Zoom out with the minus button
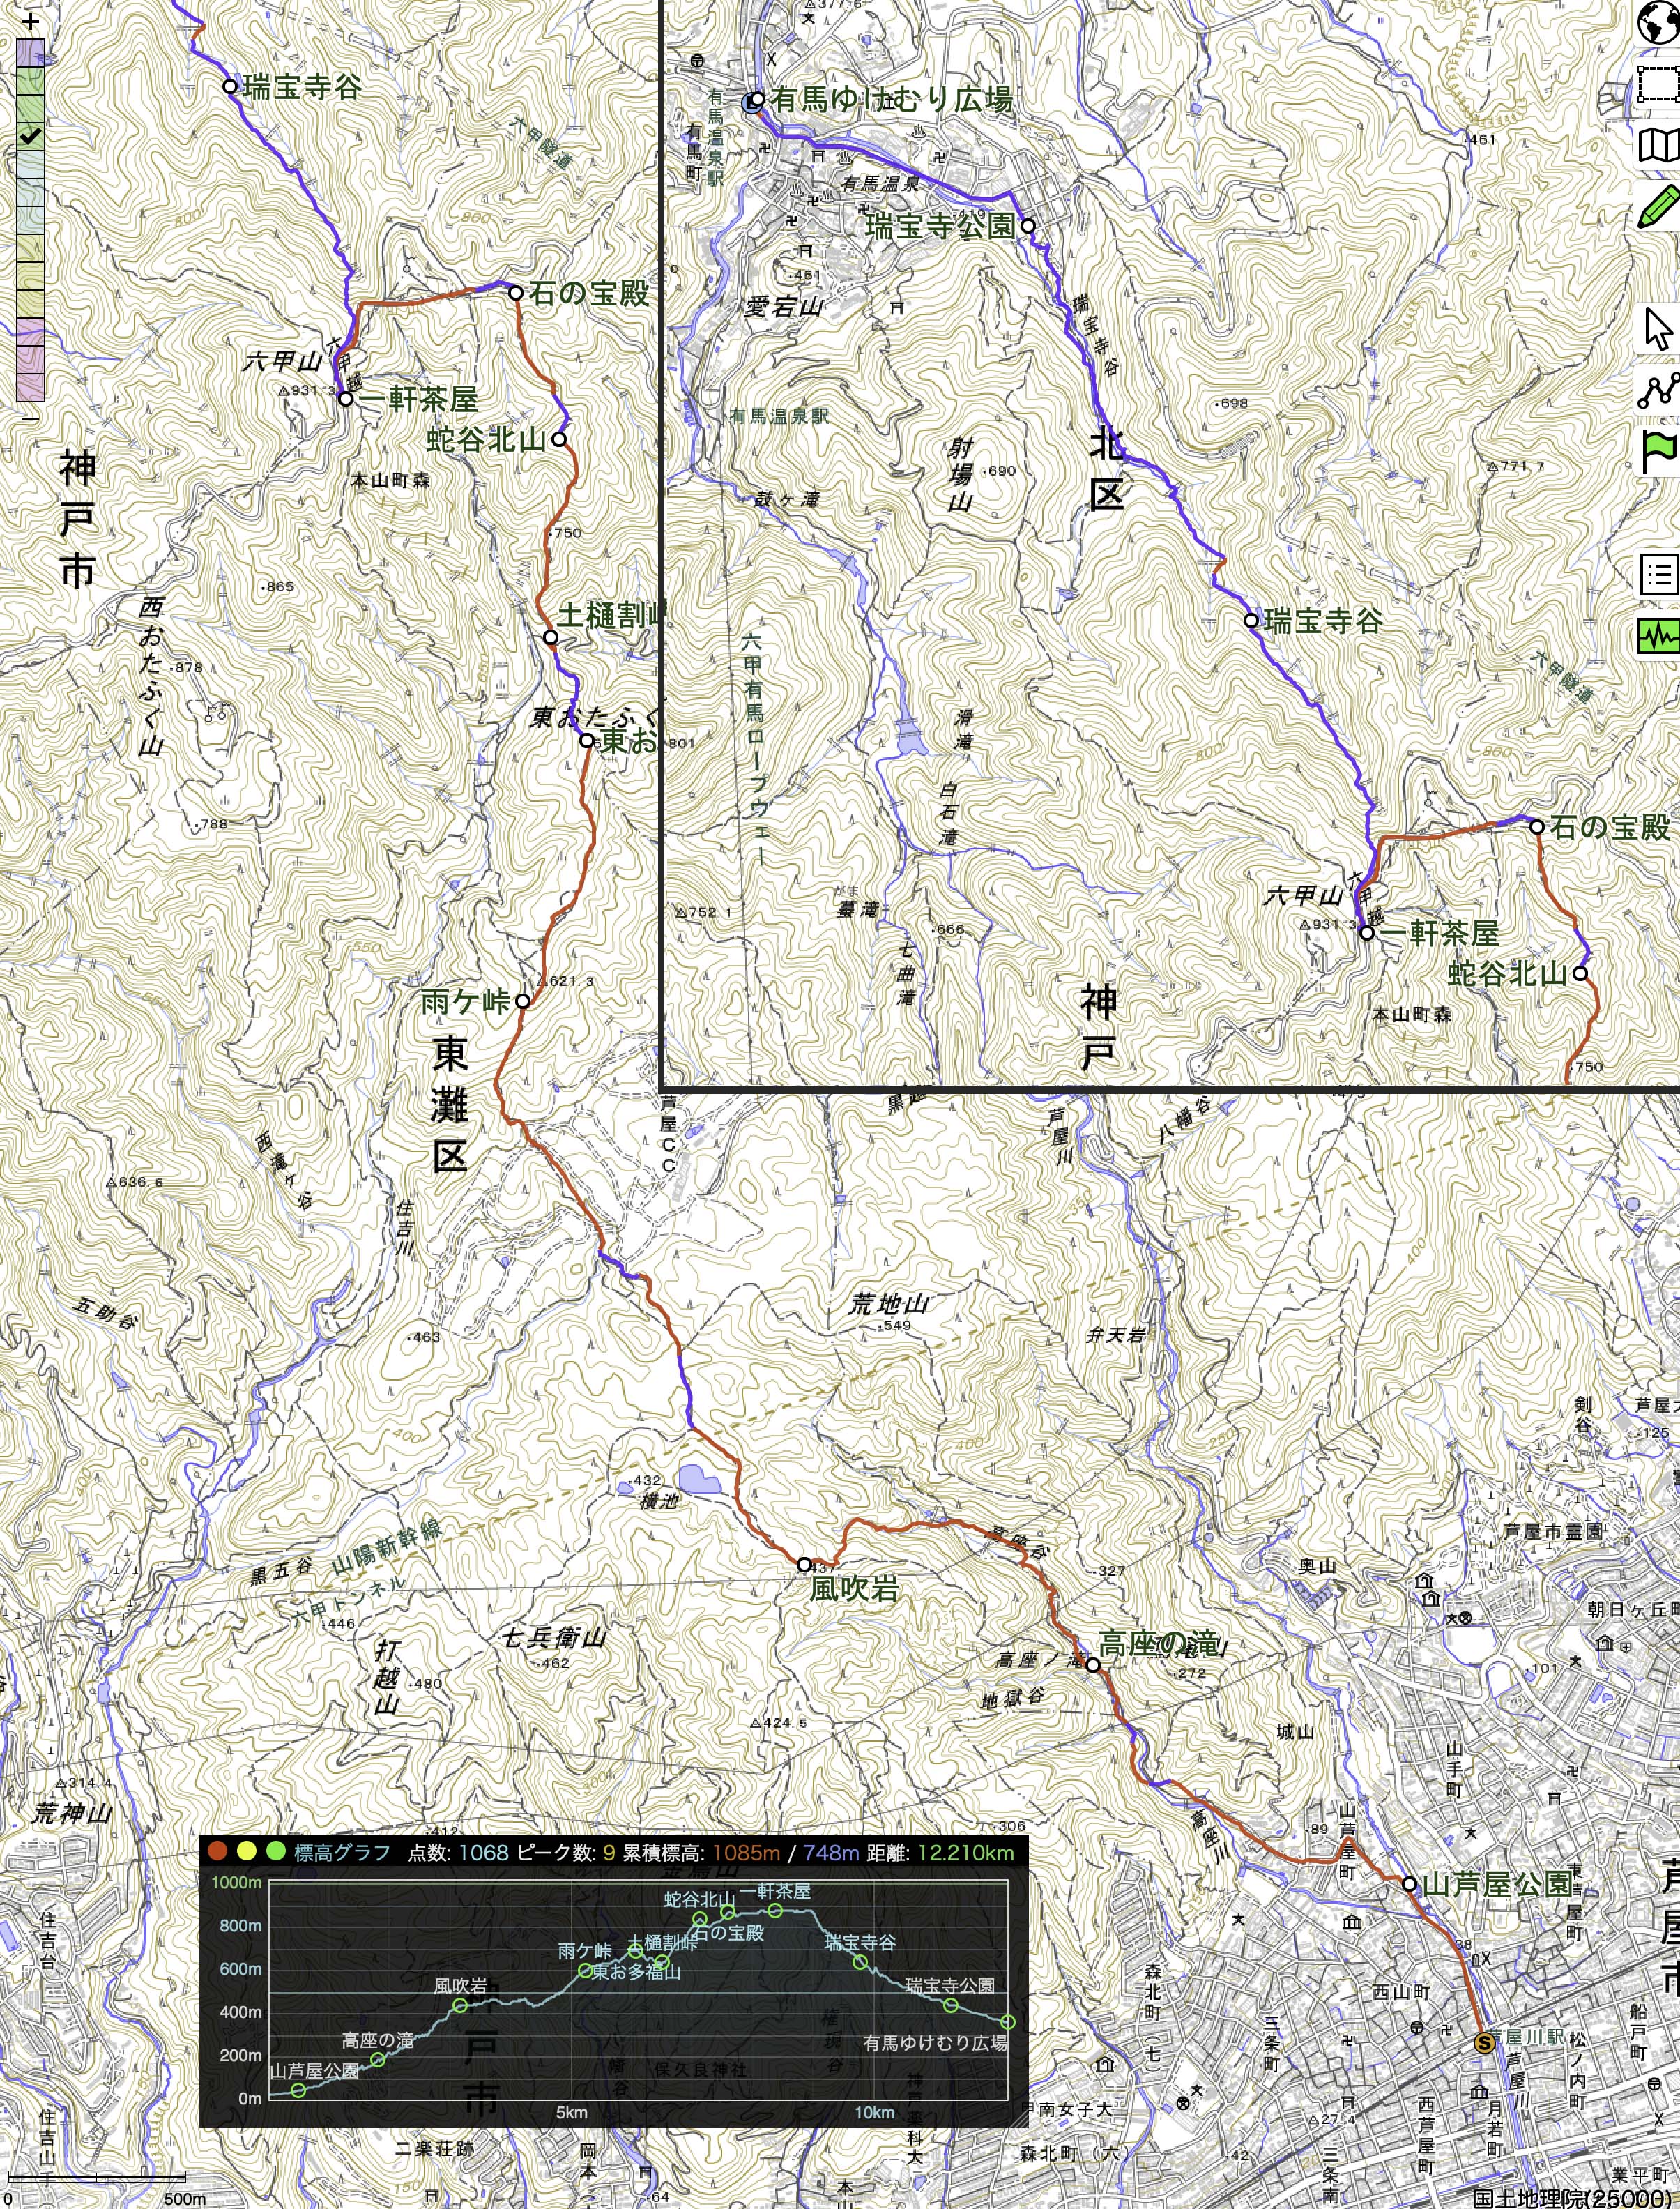This screenshot has height=2209, width=1680. [x=31, y=418]
